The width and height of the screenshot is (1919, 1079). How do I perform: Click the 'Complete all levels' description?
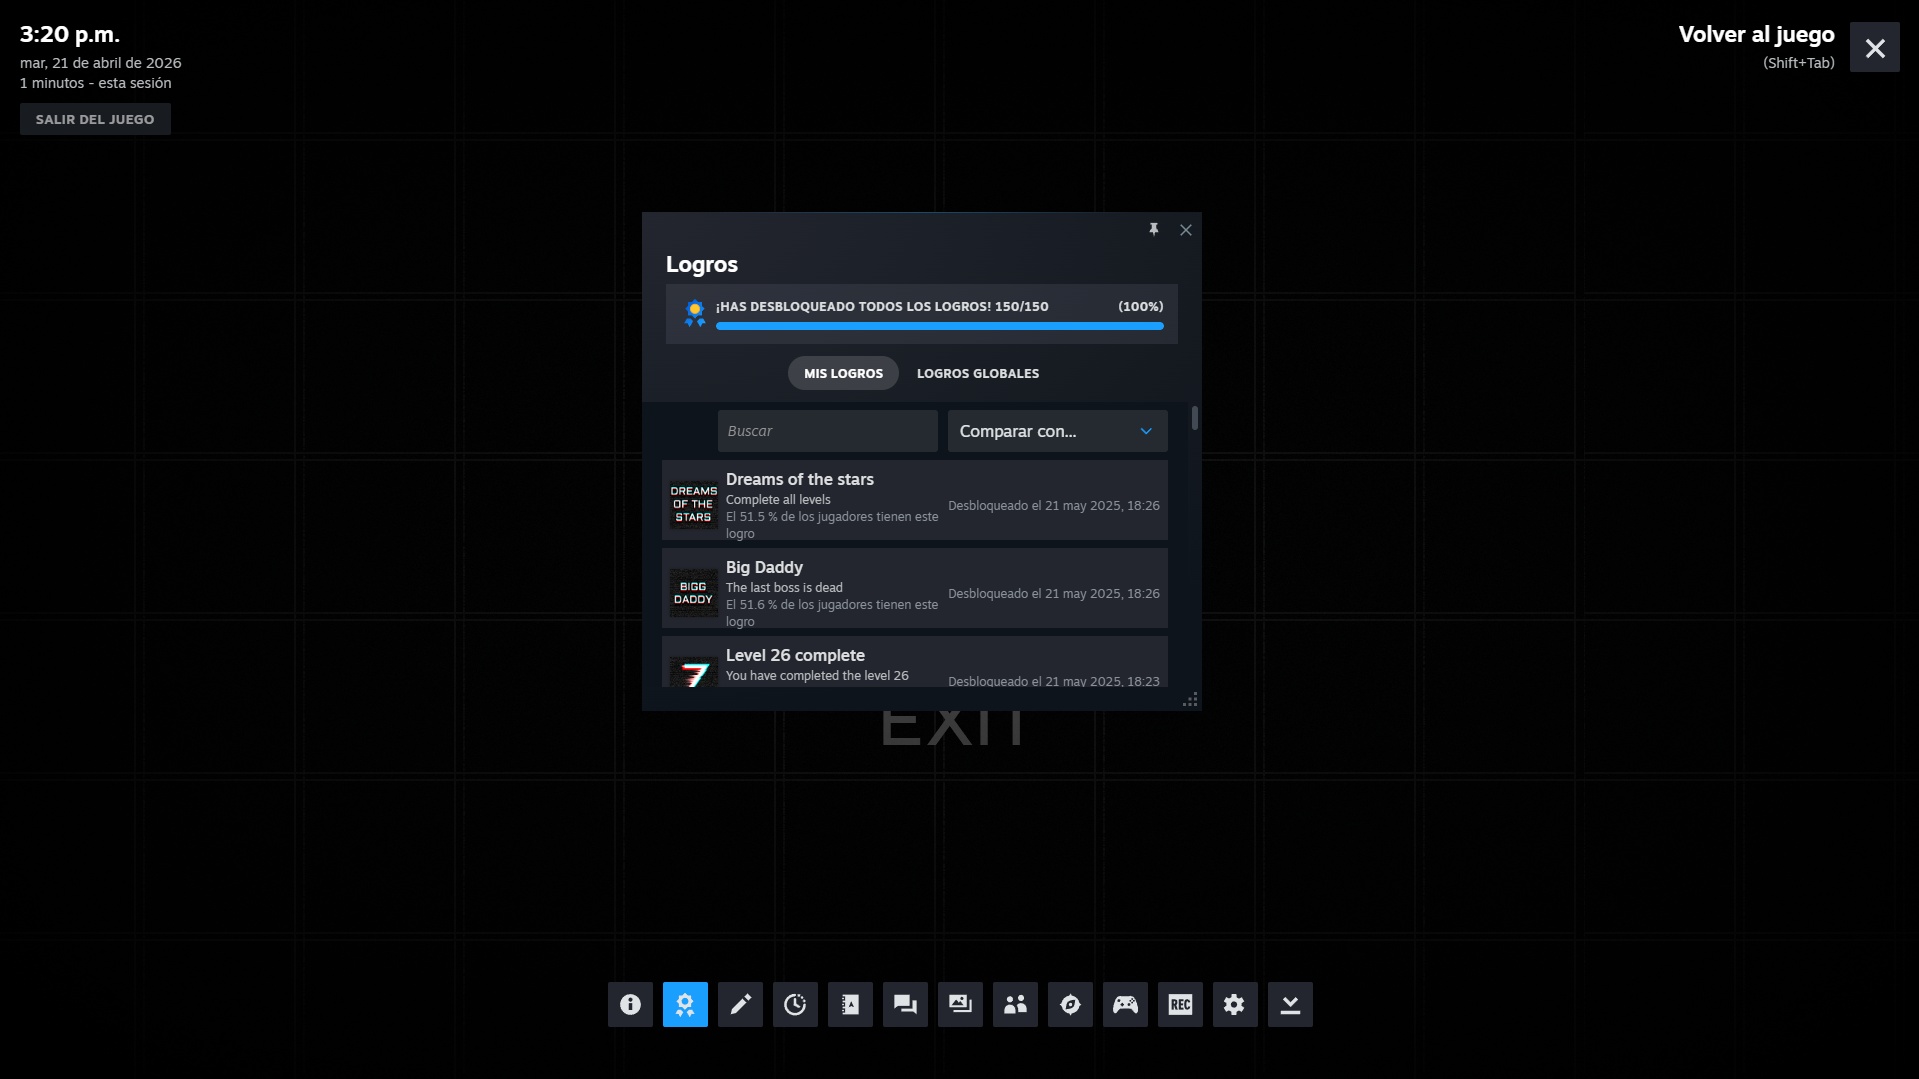pos(778,500)
